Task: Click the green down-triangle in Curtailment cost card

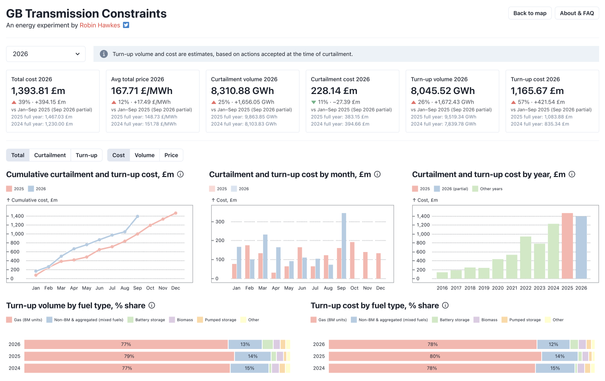Action: [x=313, y=102]
